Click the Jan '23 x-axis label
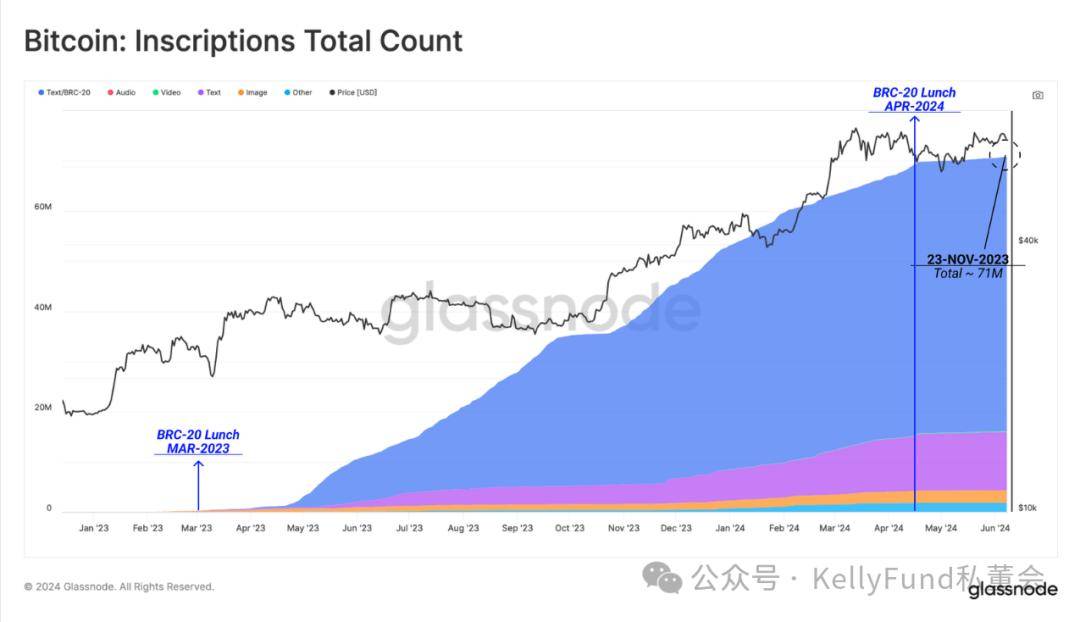The width and height of the screenshot is (1080, 622). pos(94,528)
